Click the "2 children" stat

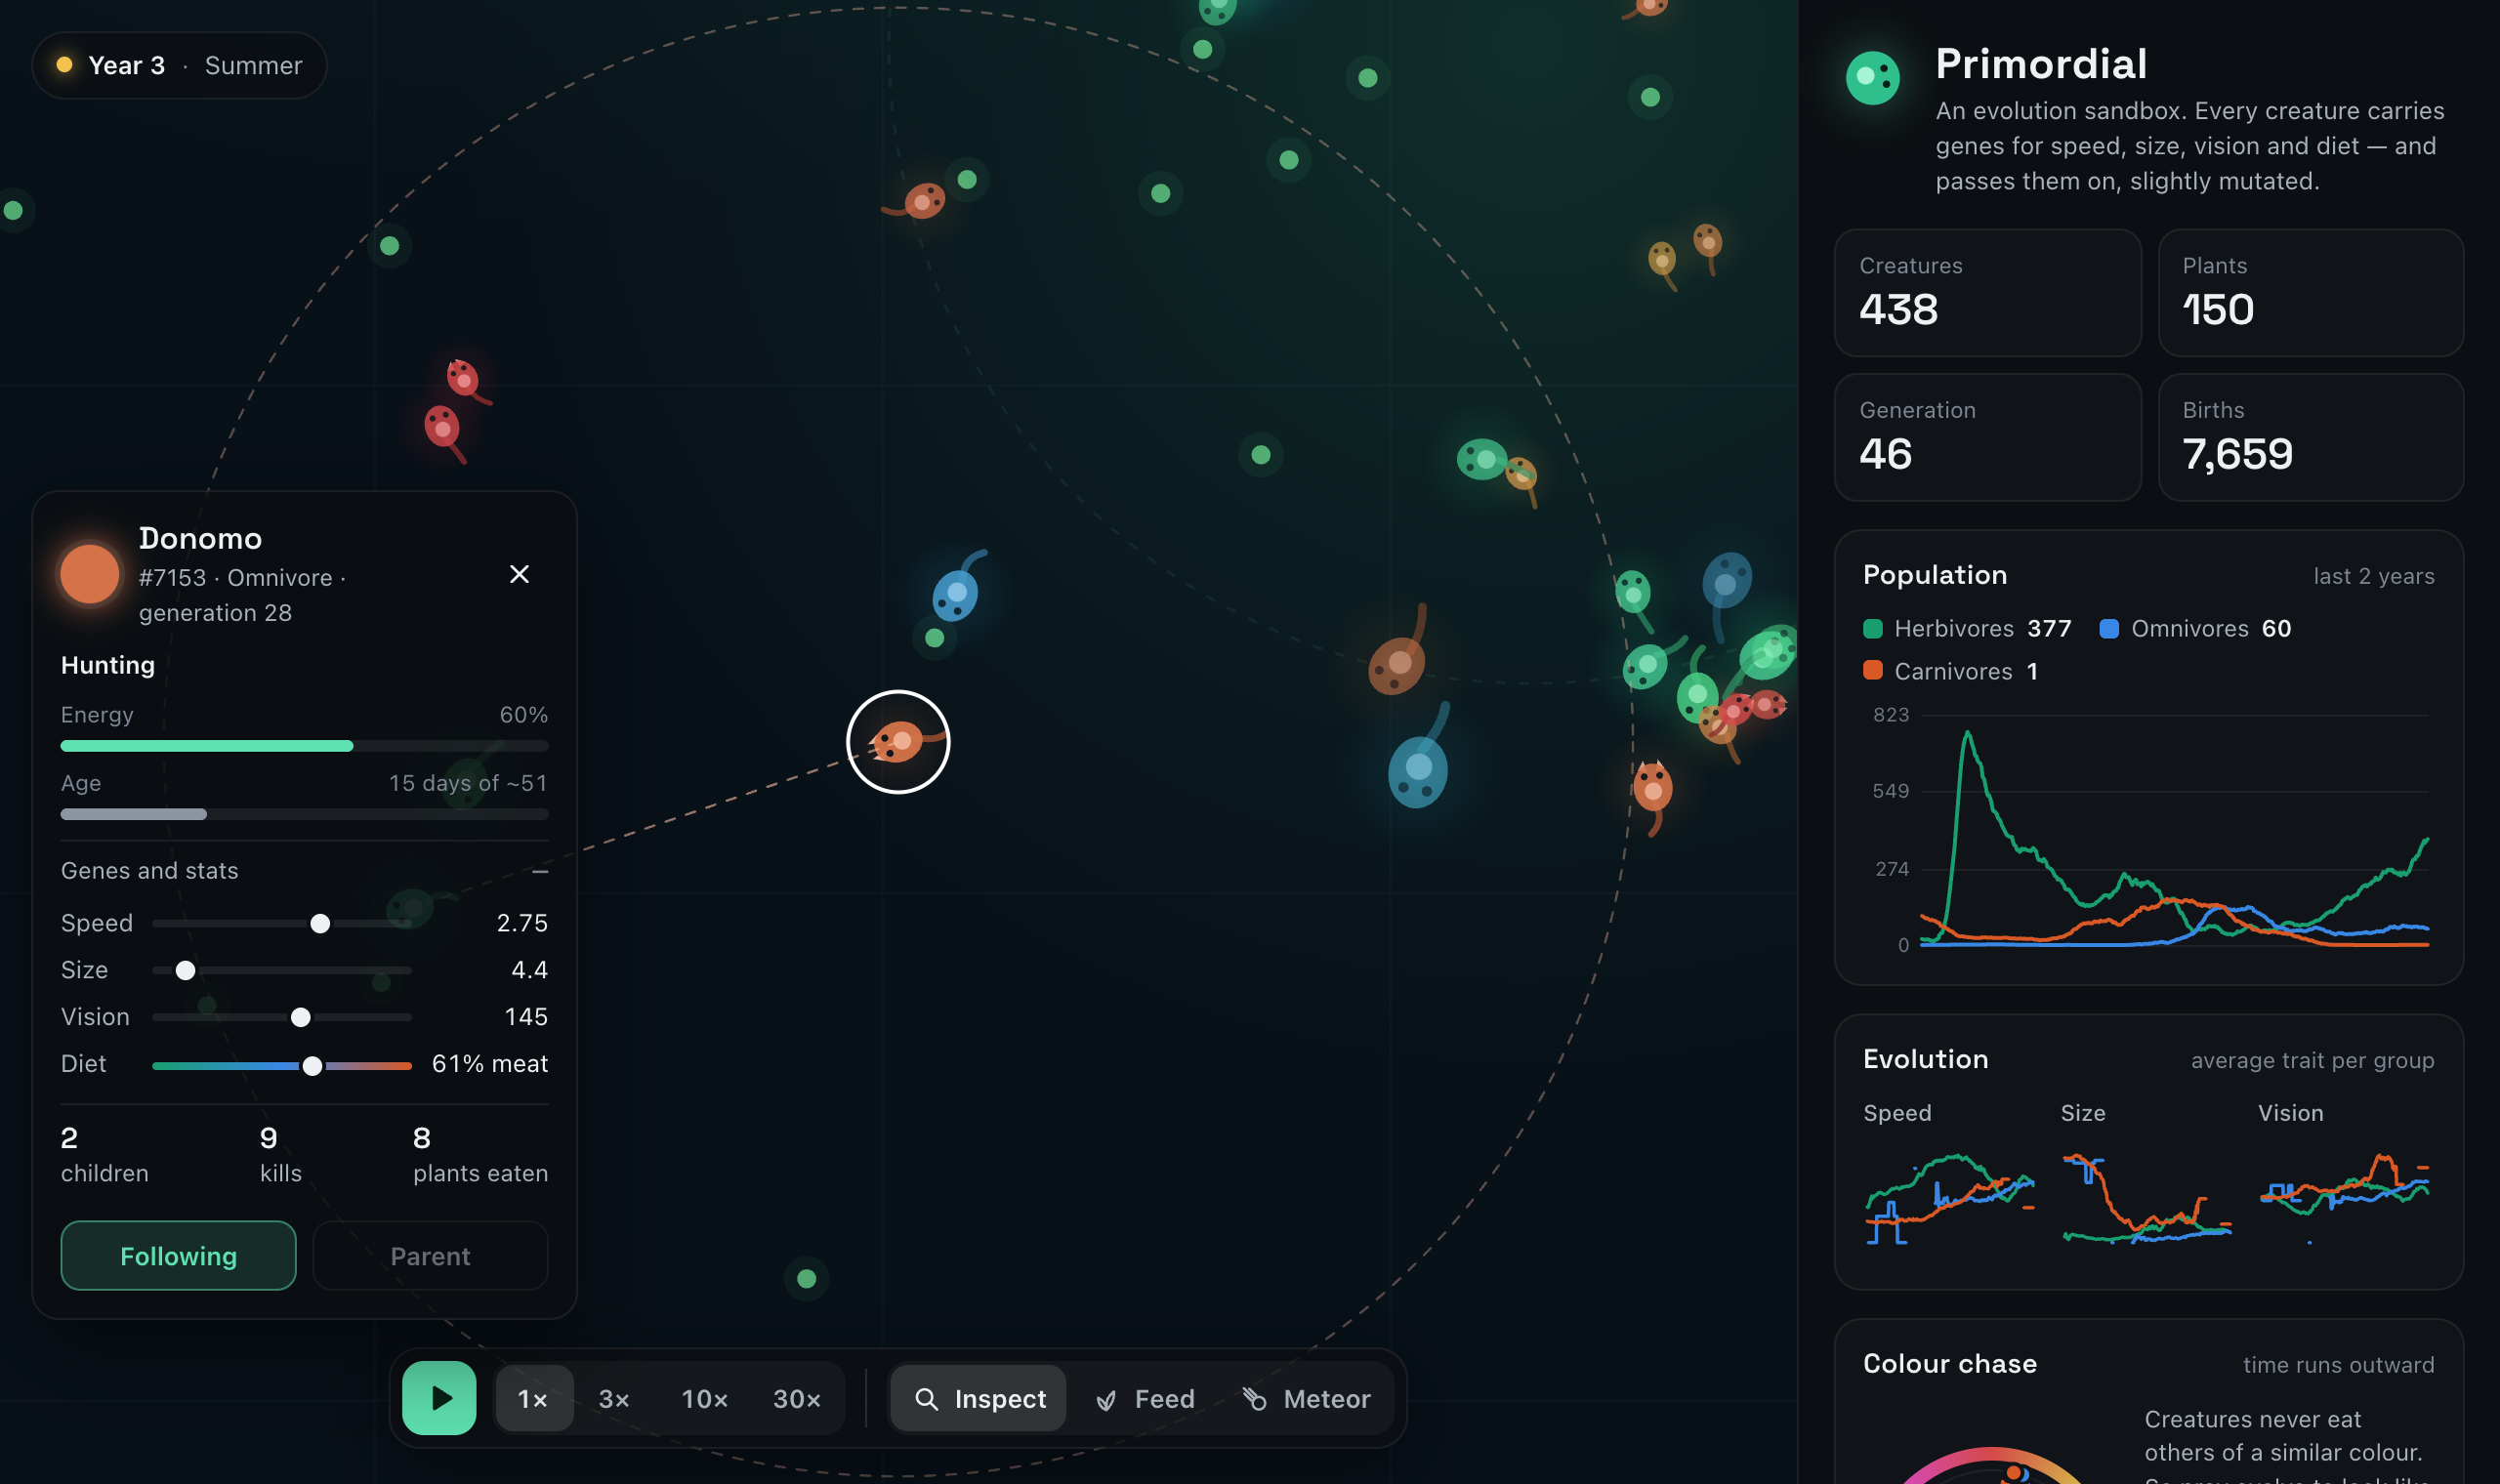104,1154
